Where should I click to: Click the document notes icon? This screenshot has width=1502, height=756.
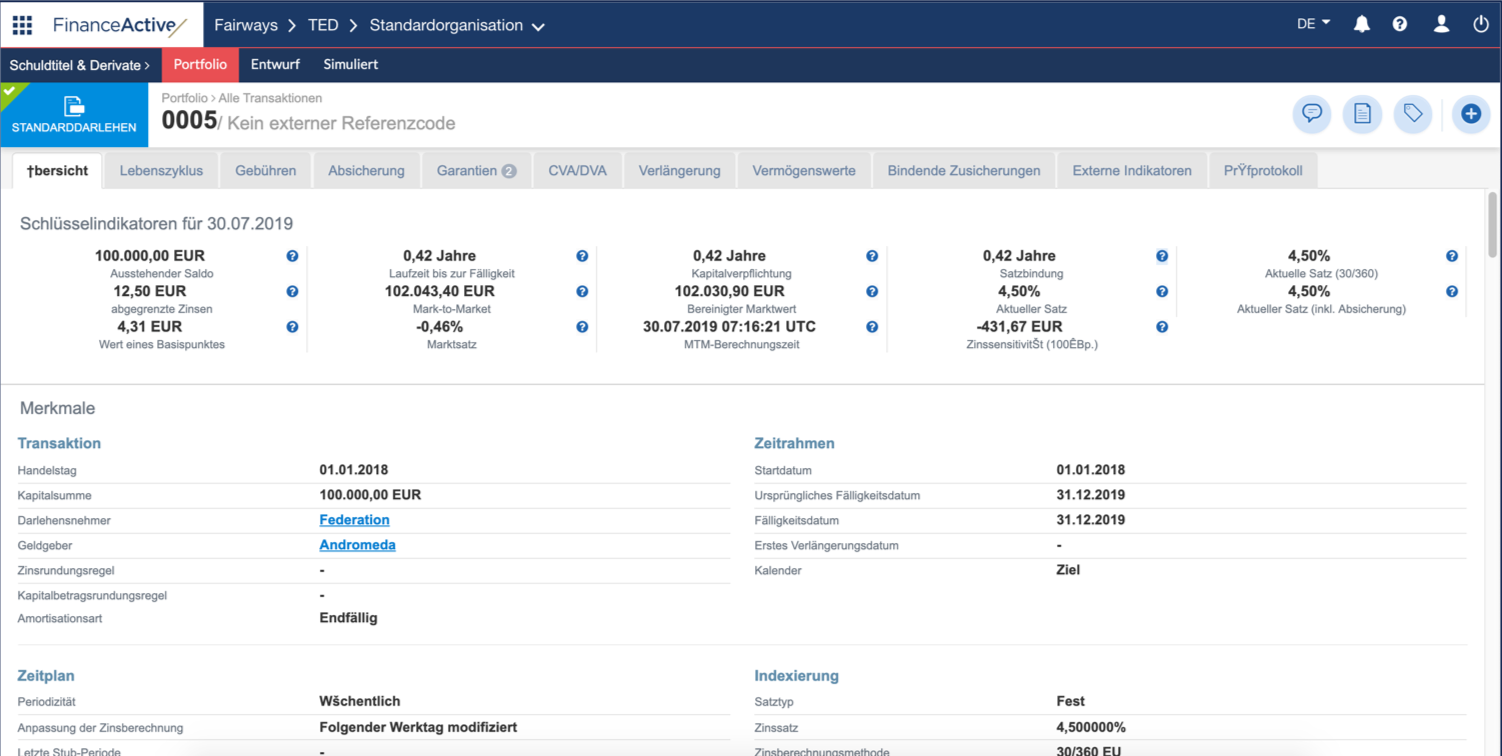click(1362, 114)
